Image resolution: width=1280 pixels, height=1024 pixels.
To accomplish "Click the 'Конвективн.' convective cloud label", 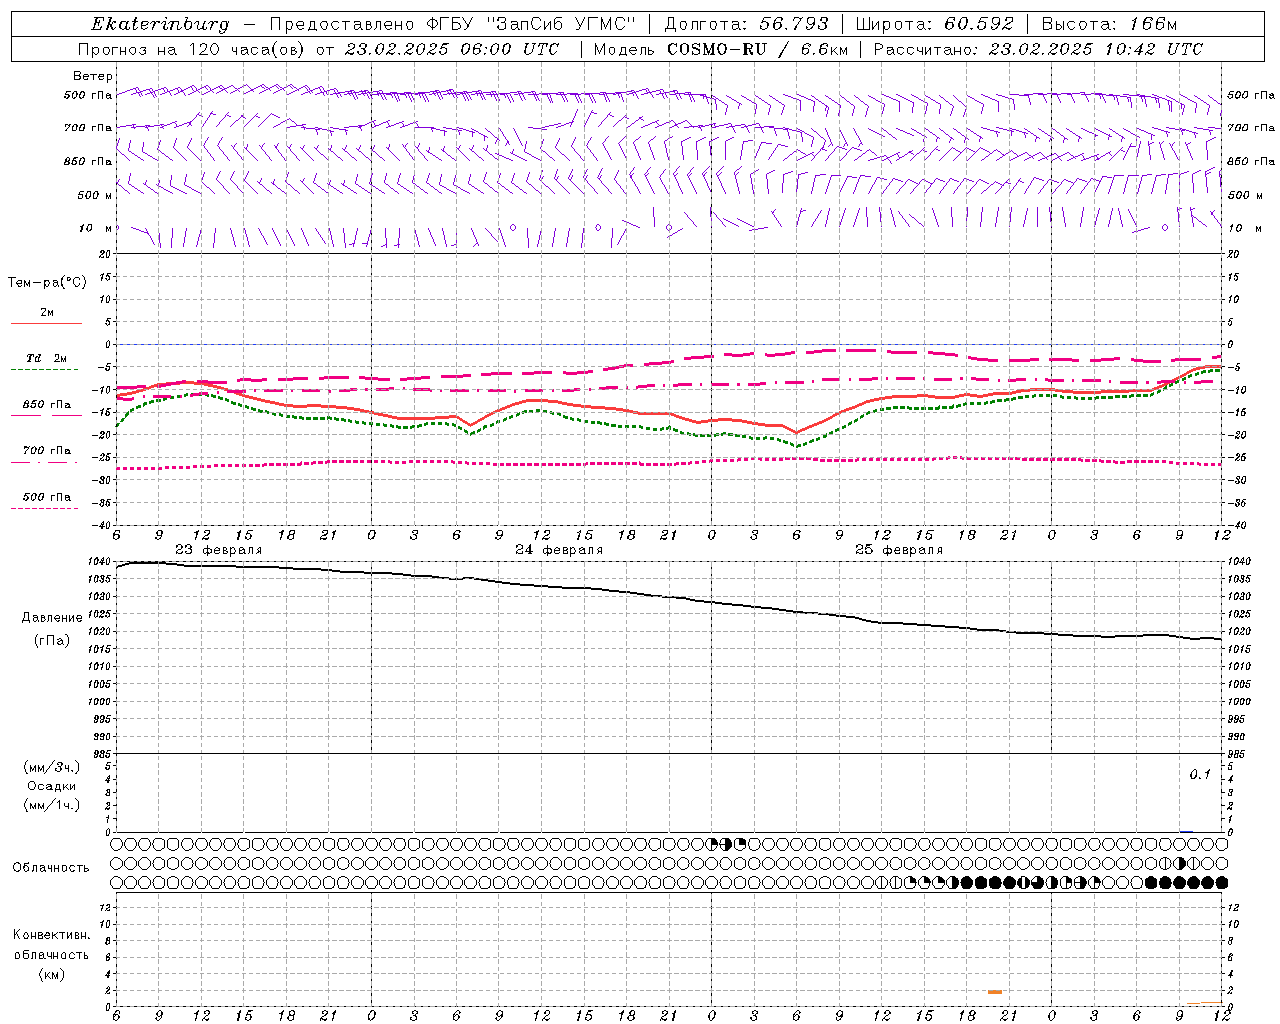I will (x=51, y=935).
